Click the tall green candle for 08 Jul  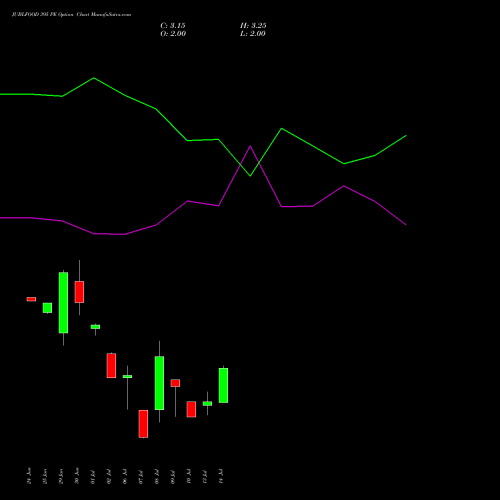tap(159, 383)
